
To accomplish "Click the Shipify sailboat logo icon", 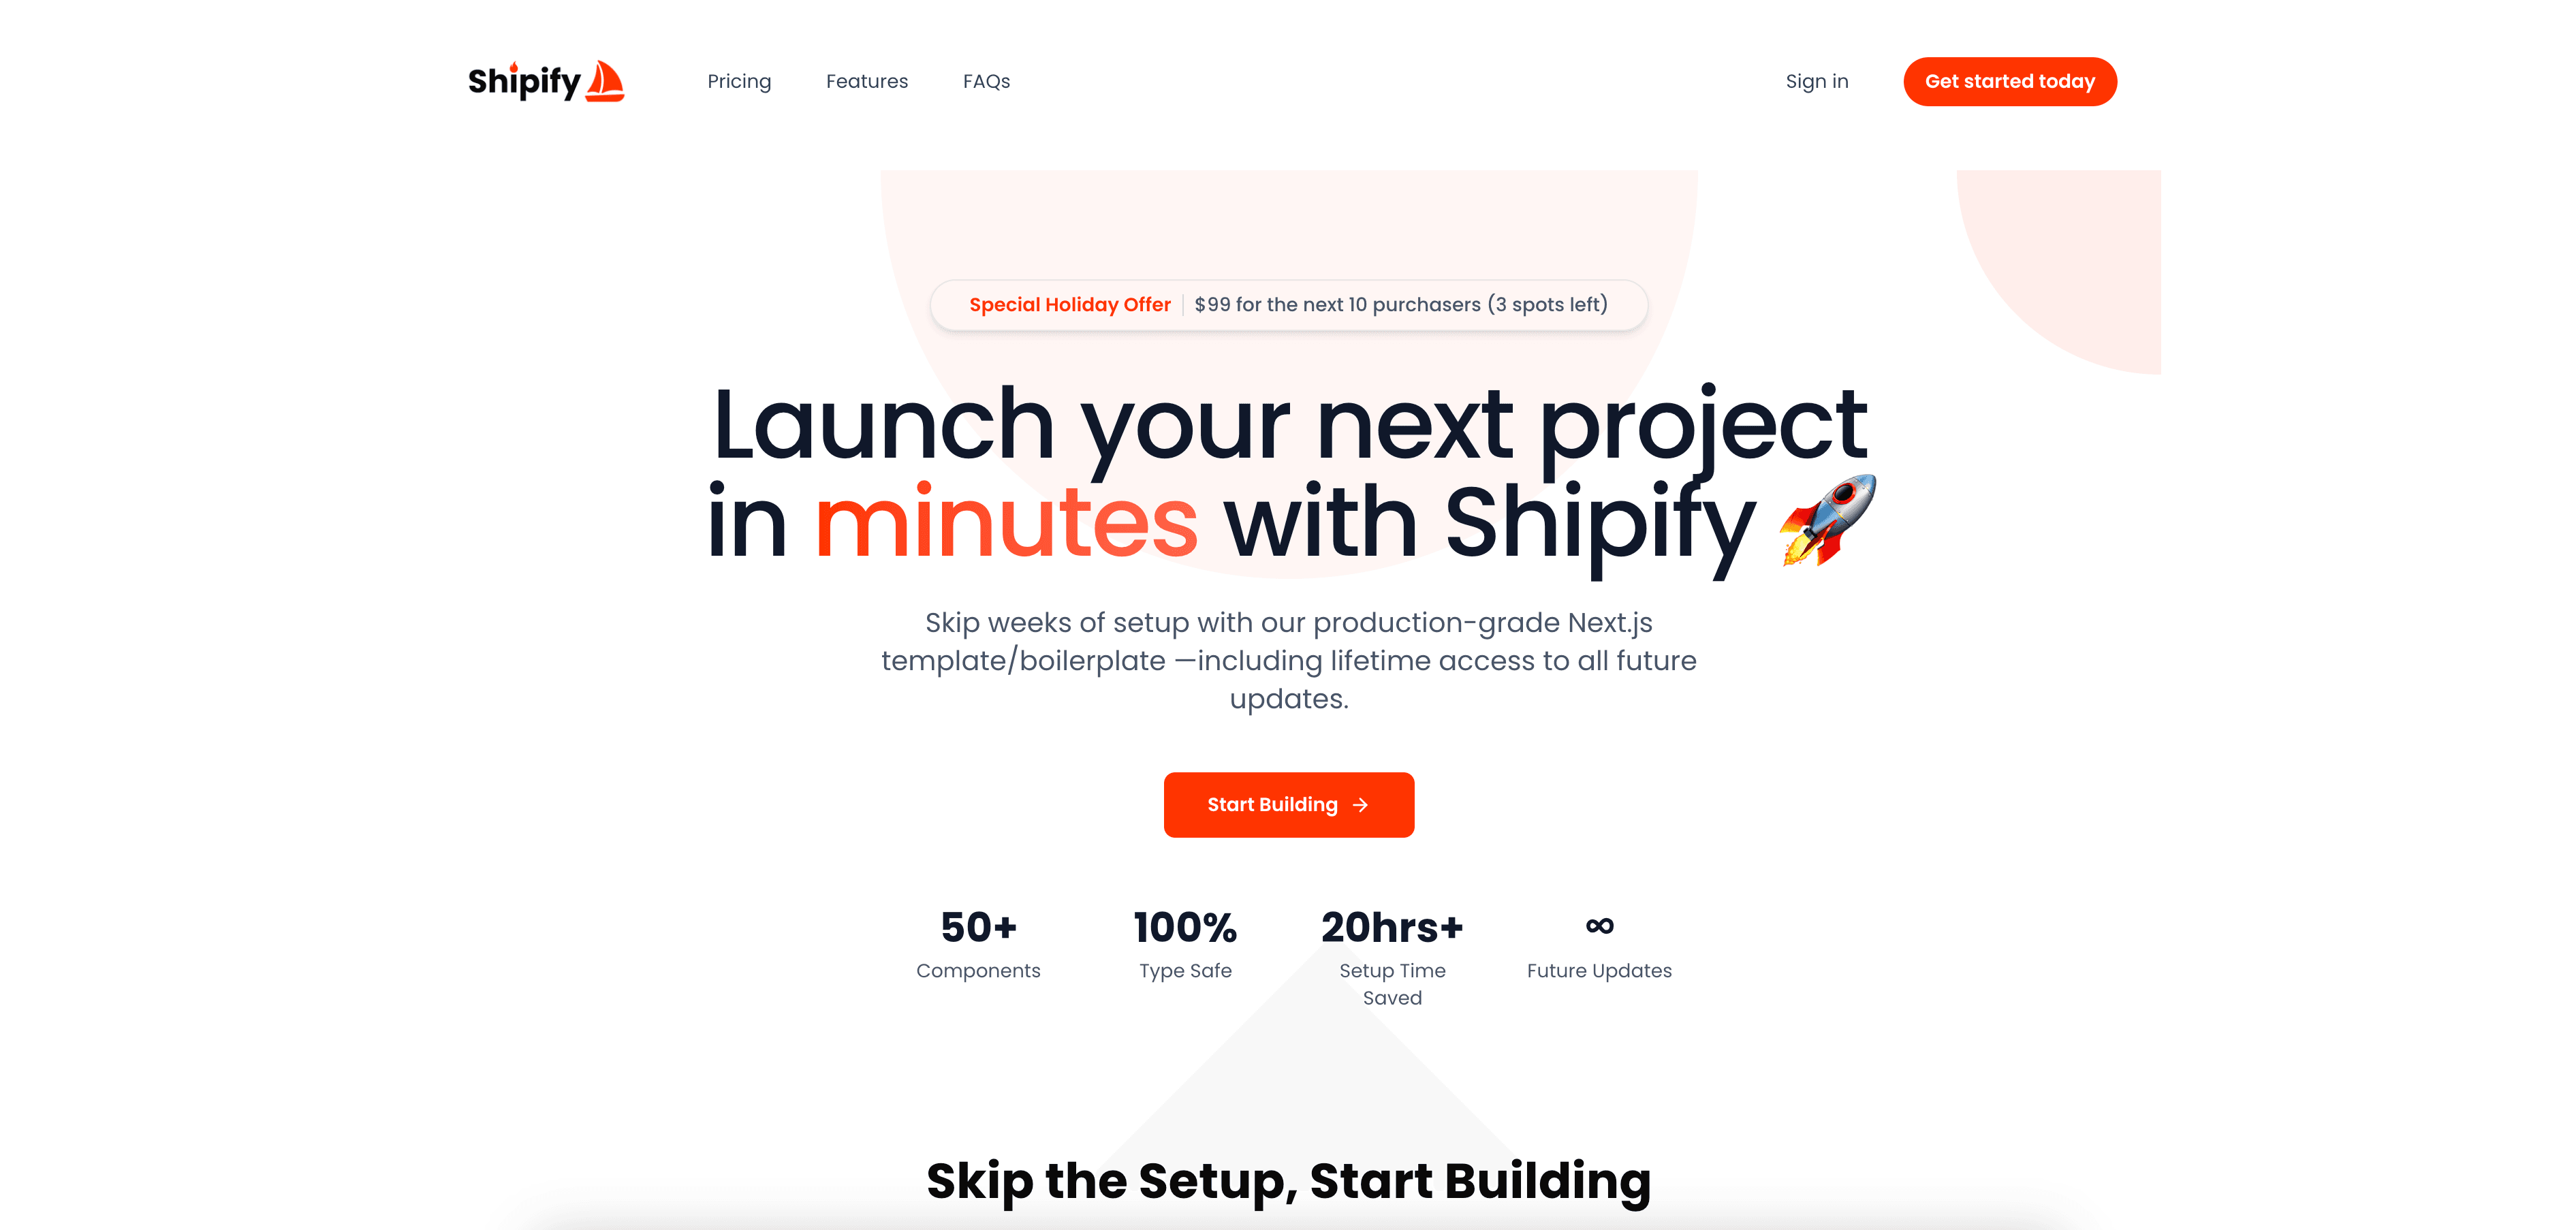I will point(606,79).
